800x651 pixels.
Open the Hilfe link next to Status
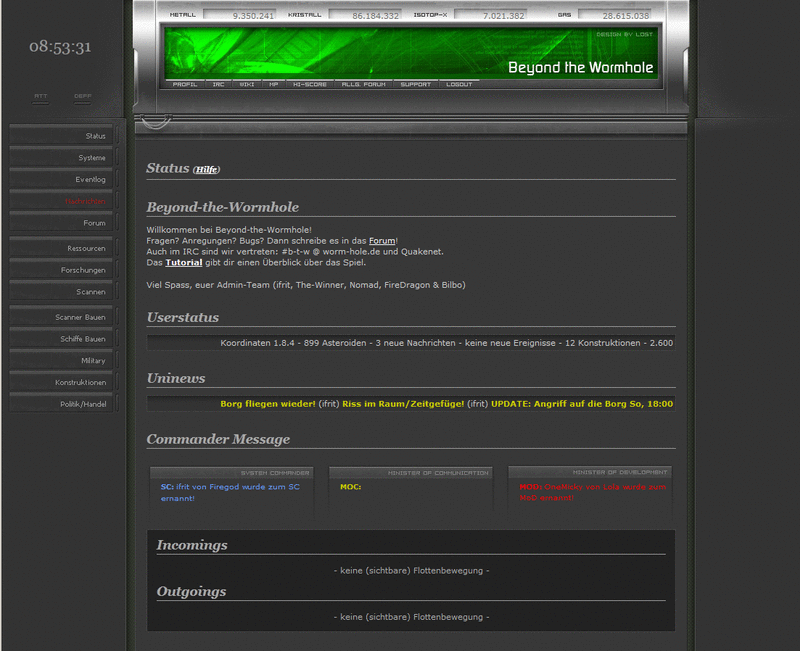point(205,169)
